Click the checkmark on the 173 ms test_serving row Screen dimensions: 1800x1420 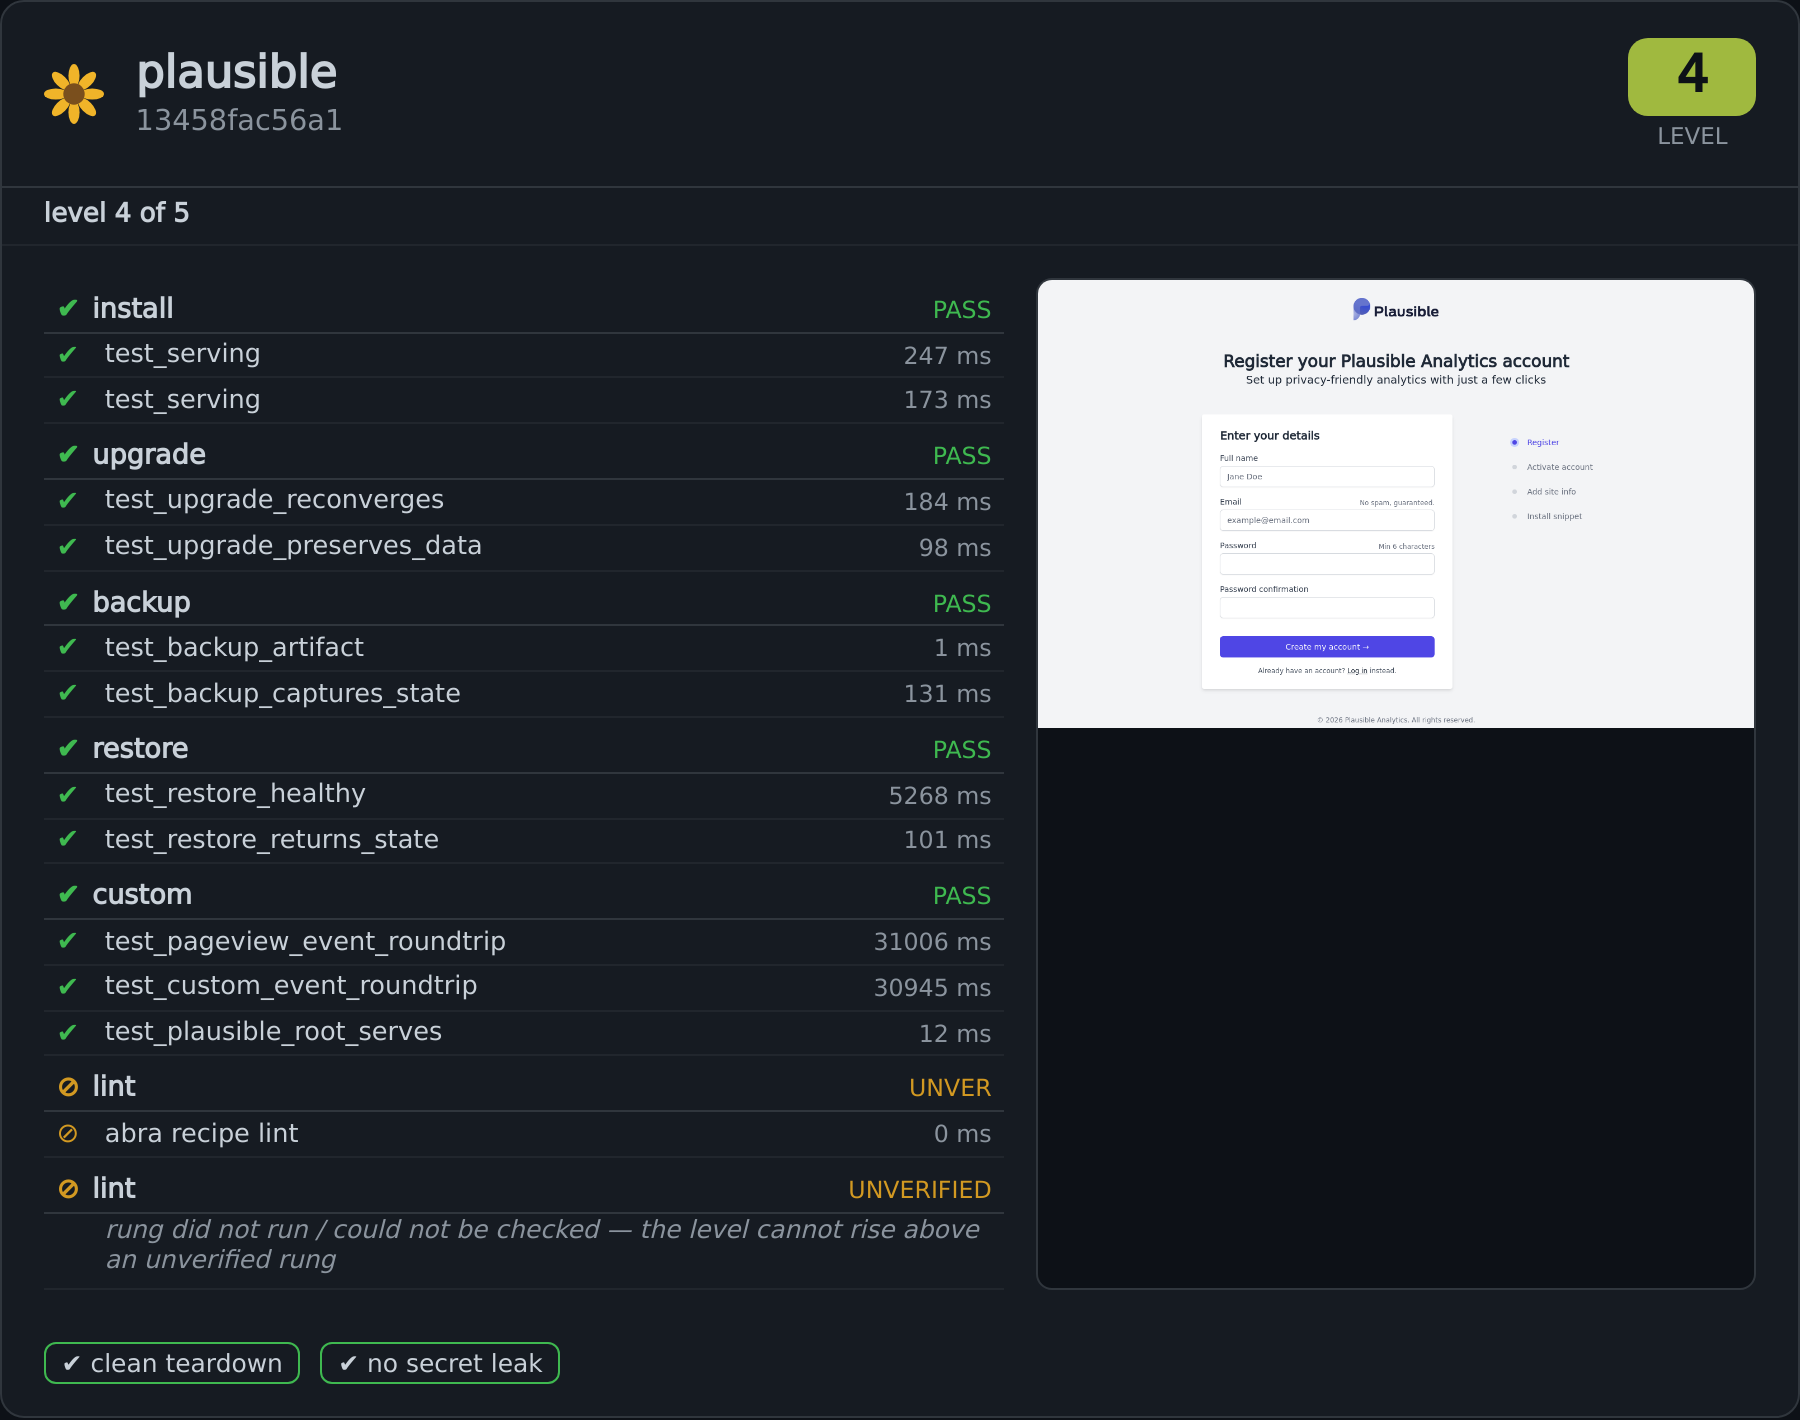click(x=68, y=399)
